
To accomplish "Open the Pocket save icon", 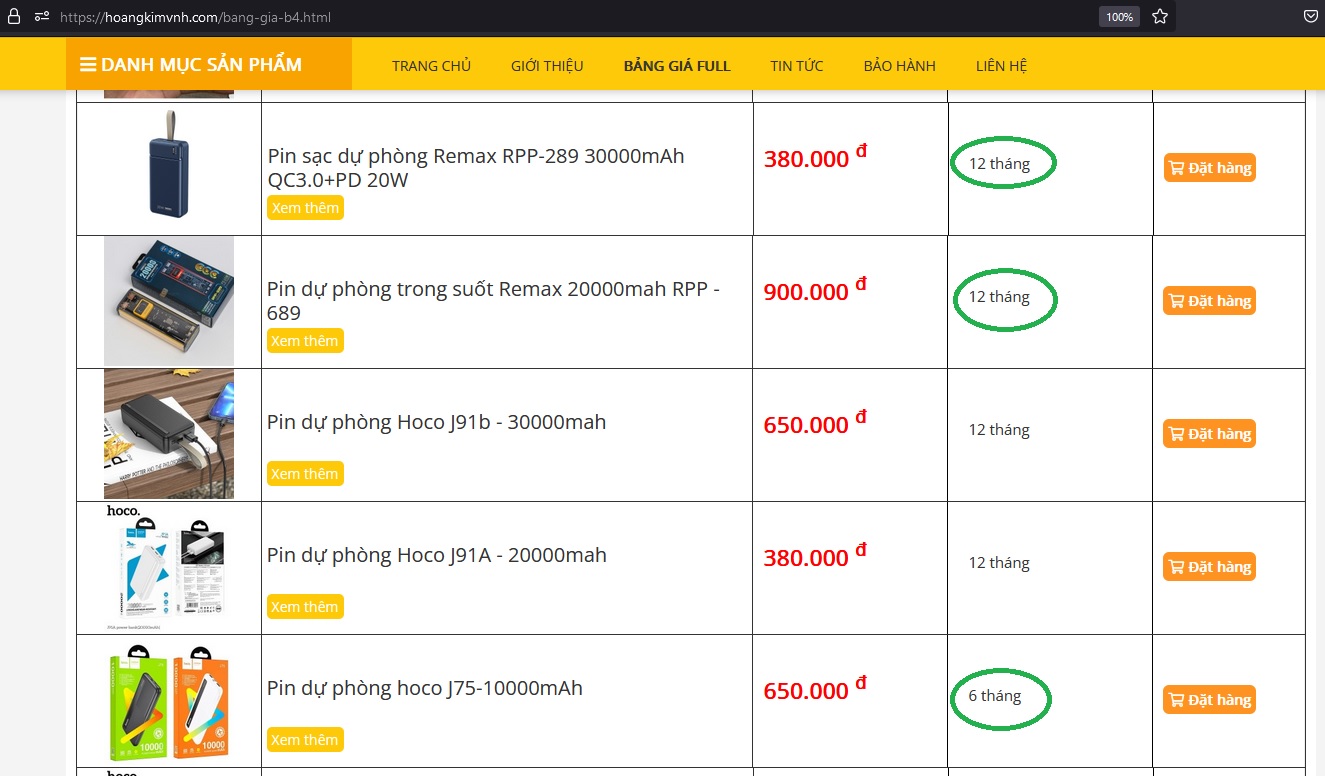I will pos(1311,17).
